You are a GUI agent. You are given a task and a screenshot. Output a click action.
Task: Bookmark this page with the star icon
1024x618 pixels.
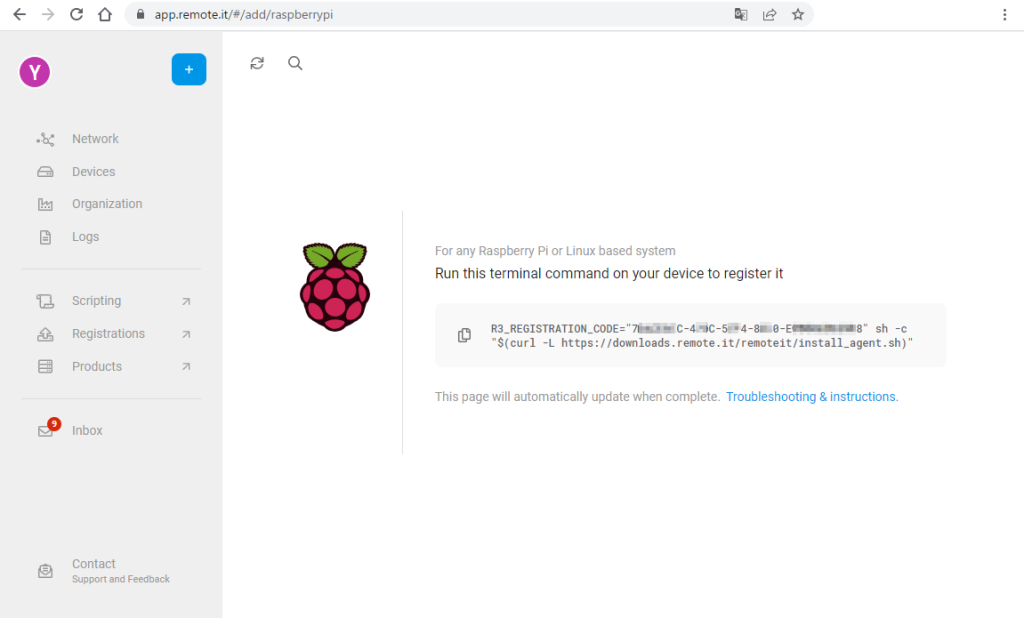tap(798, 15)
